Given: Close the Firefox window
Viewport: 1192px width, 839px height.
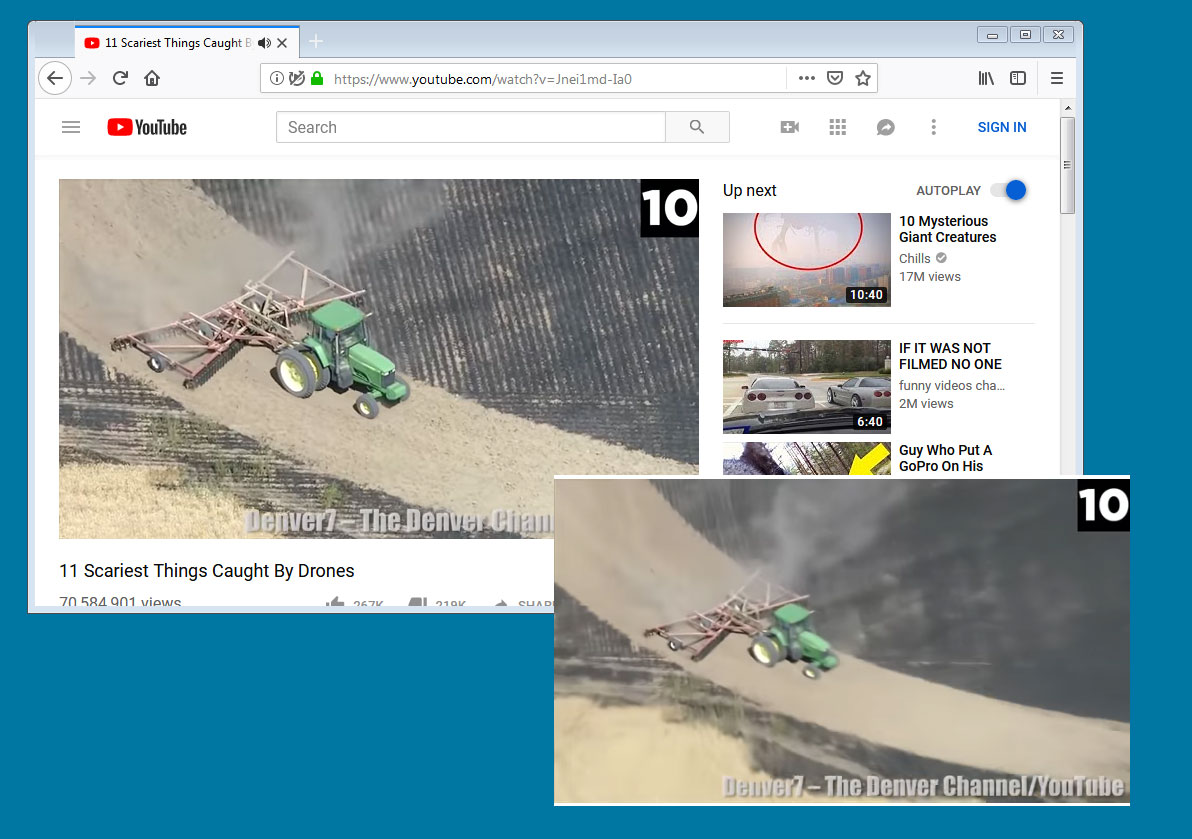Looking at the screenshot, I should [x=1057, y=35].
